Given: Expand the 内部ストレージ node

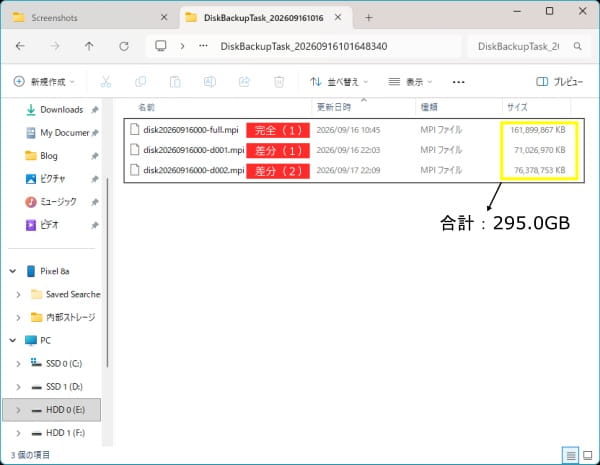Looking at the screenshot, I should 18,317.
